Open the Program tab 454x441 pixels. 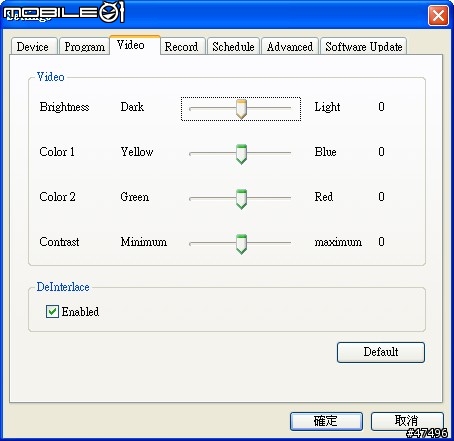tap(84, 46)
